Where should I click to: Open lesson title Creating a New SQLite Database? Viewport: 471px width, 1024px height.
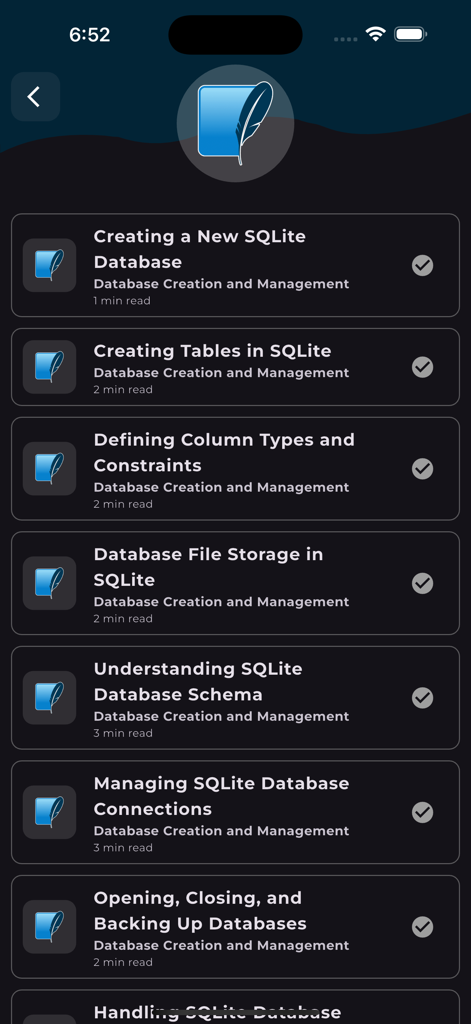coord(200,249)
